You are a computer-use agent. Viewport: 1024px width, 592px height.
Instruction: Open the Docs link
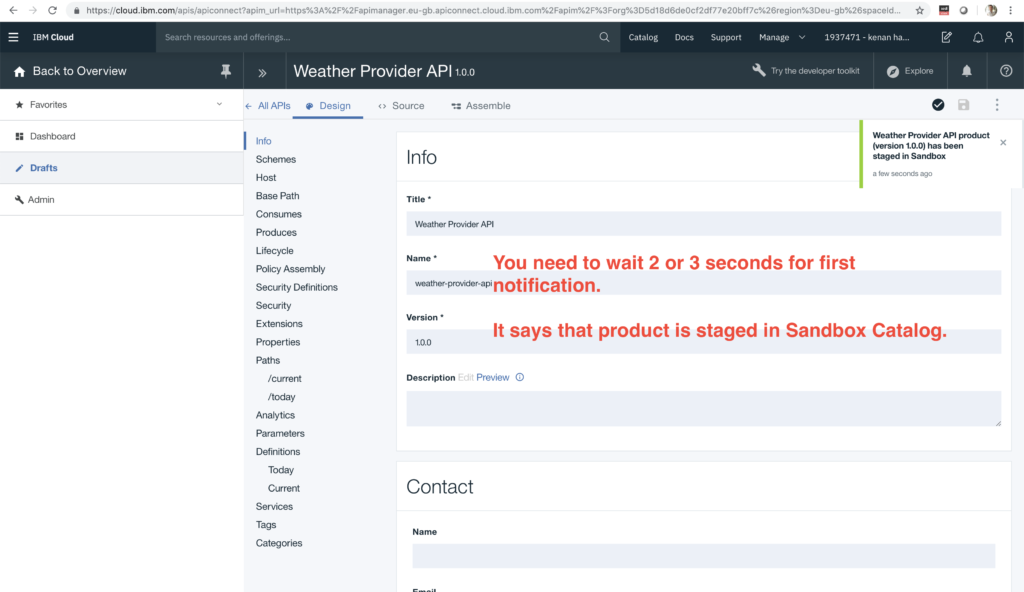click(x=684, y=37)
